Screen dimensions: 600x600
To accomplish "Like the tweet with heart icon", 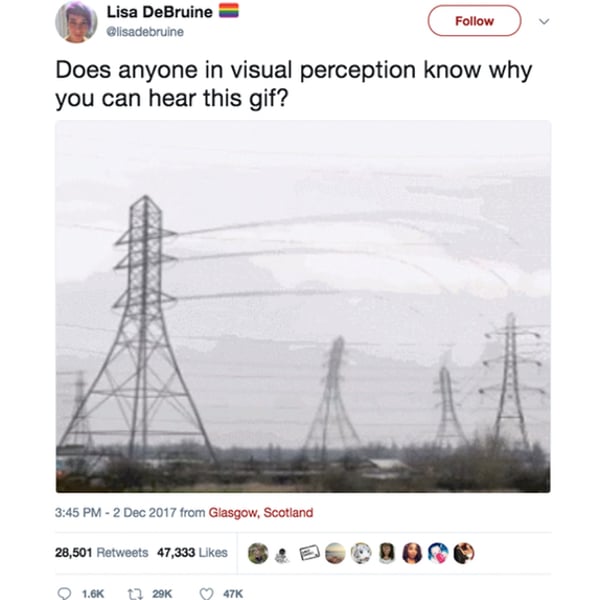I will point(207,593).
